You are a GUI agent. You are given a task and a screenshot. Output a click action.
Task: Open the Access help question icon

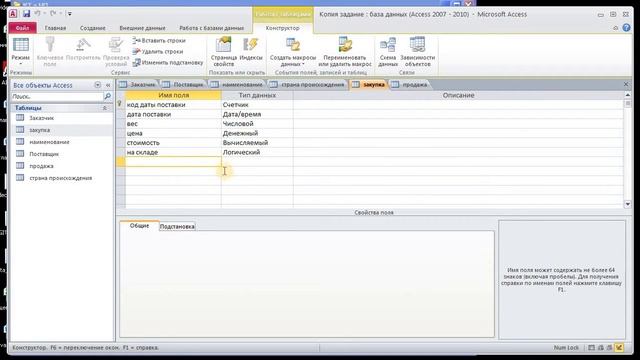click(627, 28)
